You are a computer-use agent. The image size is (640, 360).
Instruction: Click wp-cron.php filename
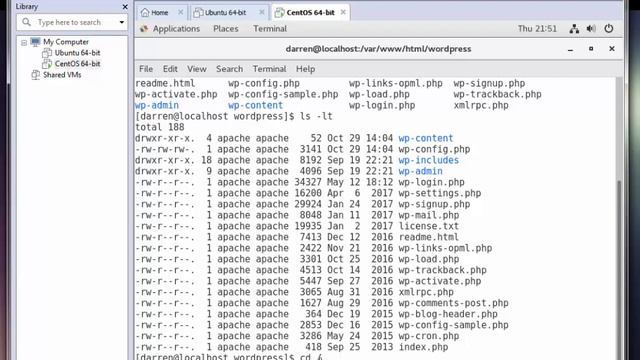pyautogui.click(x=429, y=336)
